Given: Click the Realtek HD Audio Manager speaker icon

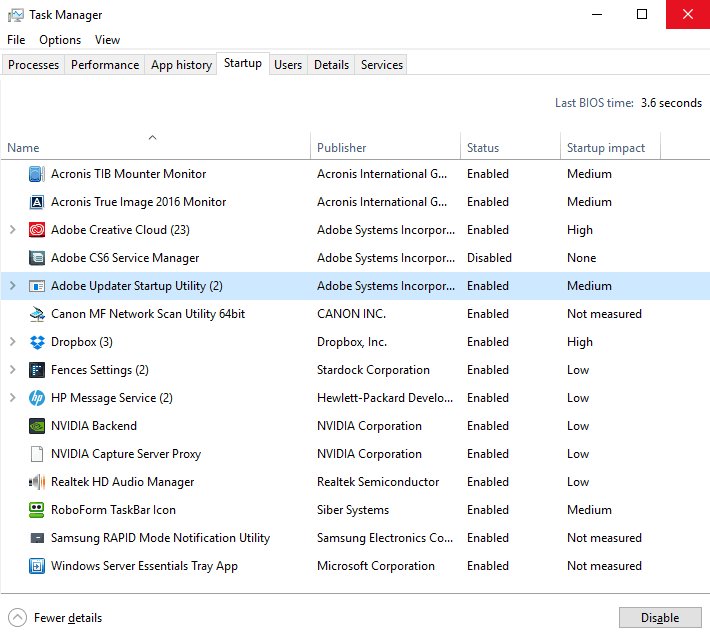Looking at the screenshot, I should click(37, 482).
